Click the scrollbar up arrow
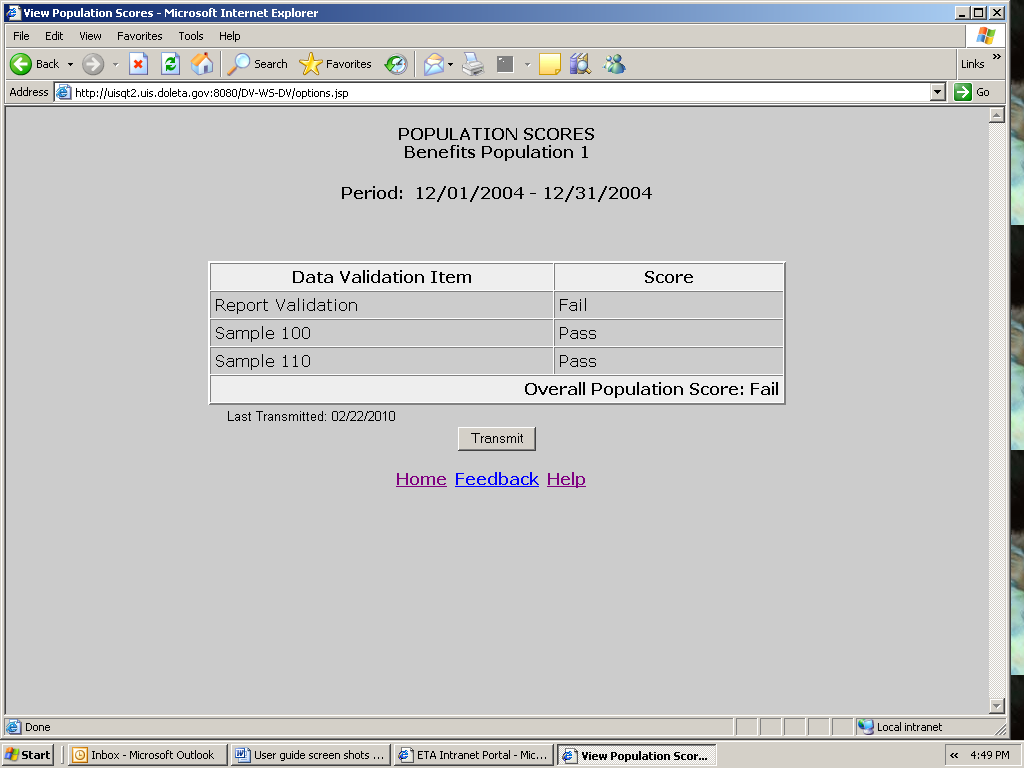1024x768 pixels. pos(997,116)
